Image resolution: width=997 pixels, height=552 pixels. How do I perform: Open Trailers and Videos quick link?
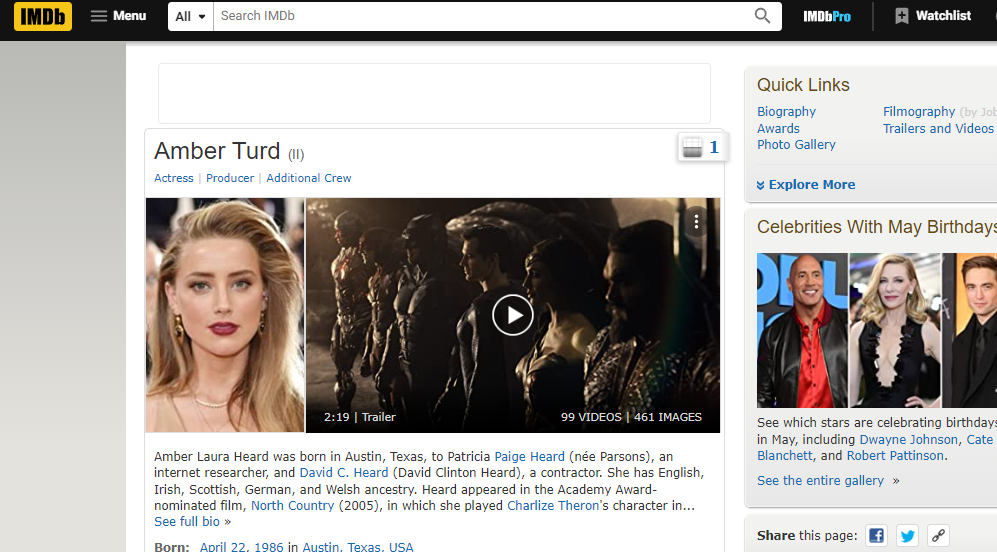(x=938, y=128)
